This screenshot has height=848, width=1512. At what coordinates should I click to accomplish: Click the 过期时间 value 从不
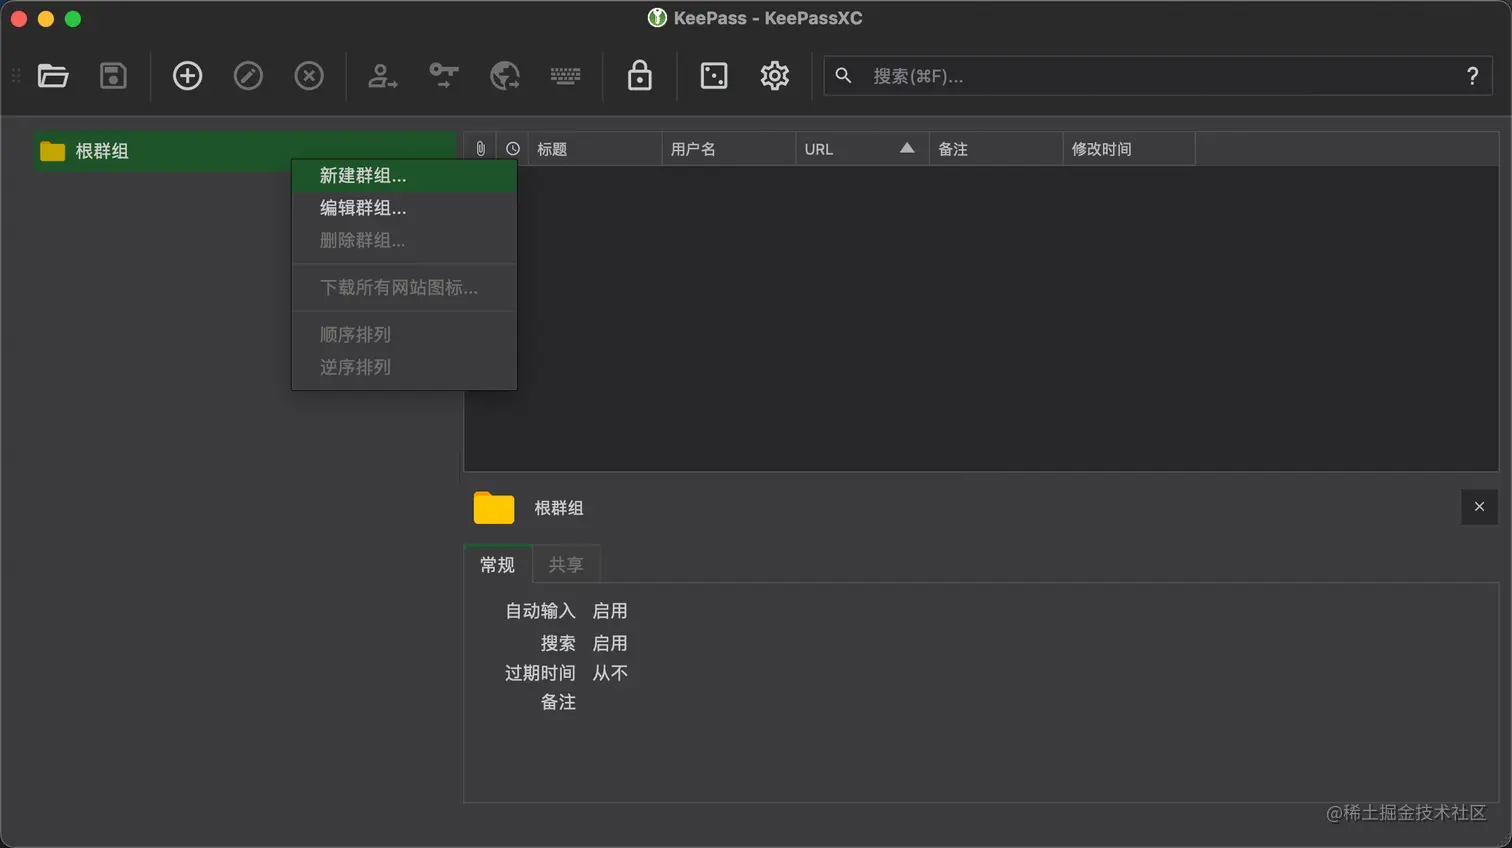coord(610,673)
